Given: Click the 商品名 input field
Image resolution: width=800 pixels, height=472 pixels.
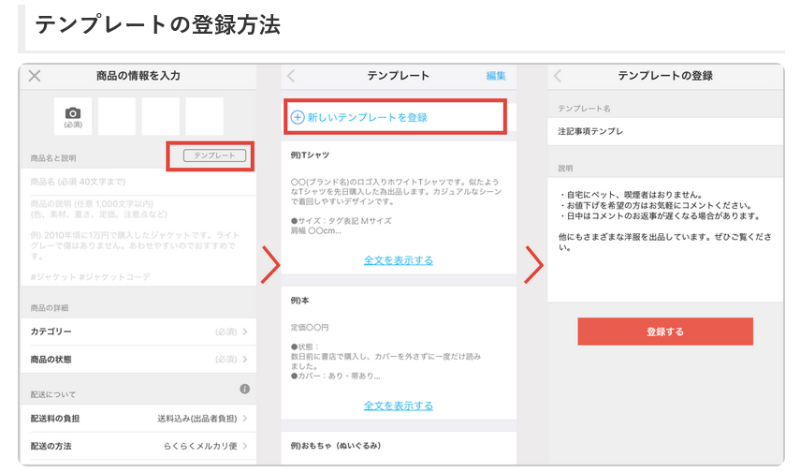Looking at the screenshot, I should point(137,181).
